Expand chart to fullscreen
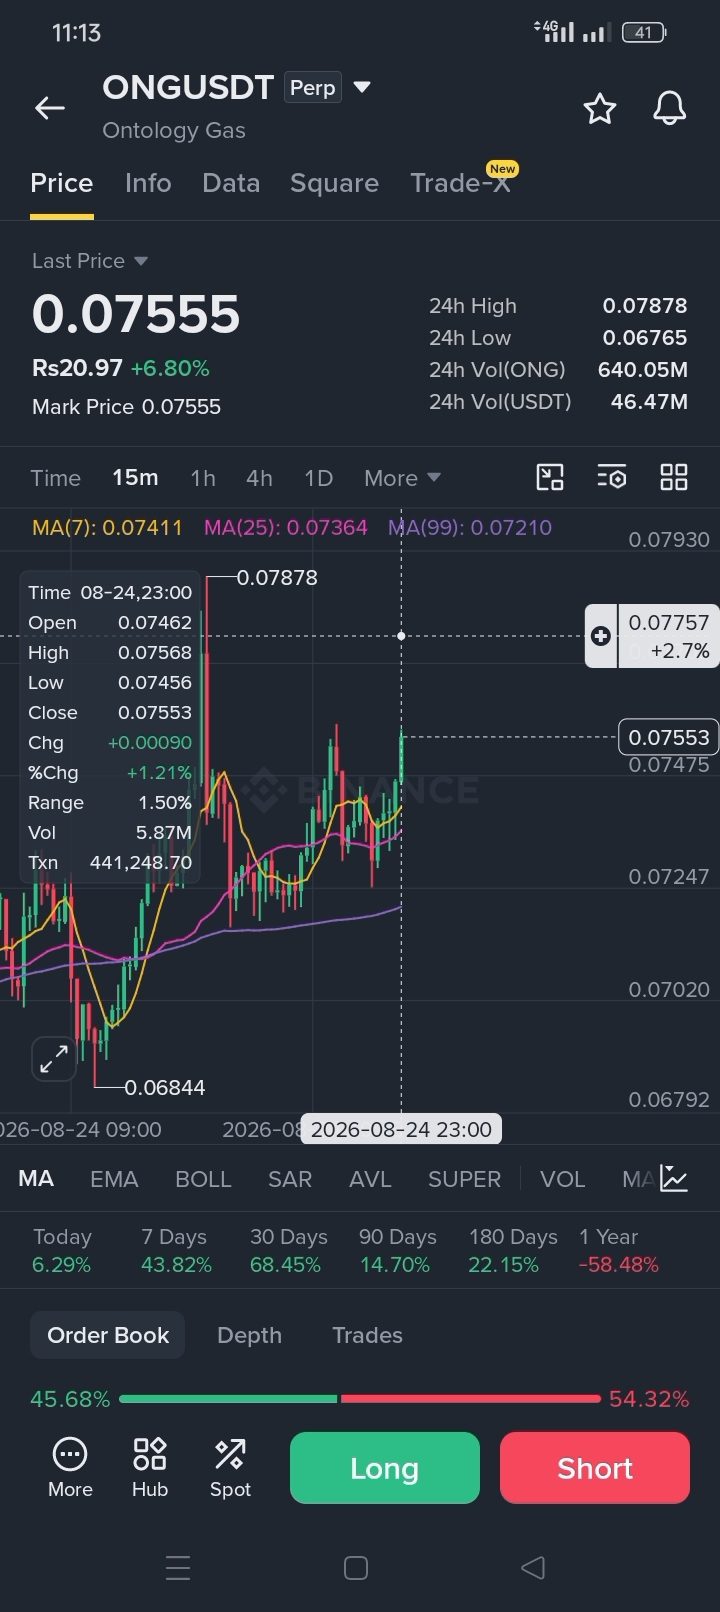Viewport: 720px width, 1612px height. (54, 1059)
